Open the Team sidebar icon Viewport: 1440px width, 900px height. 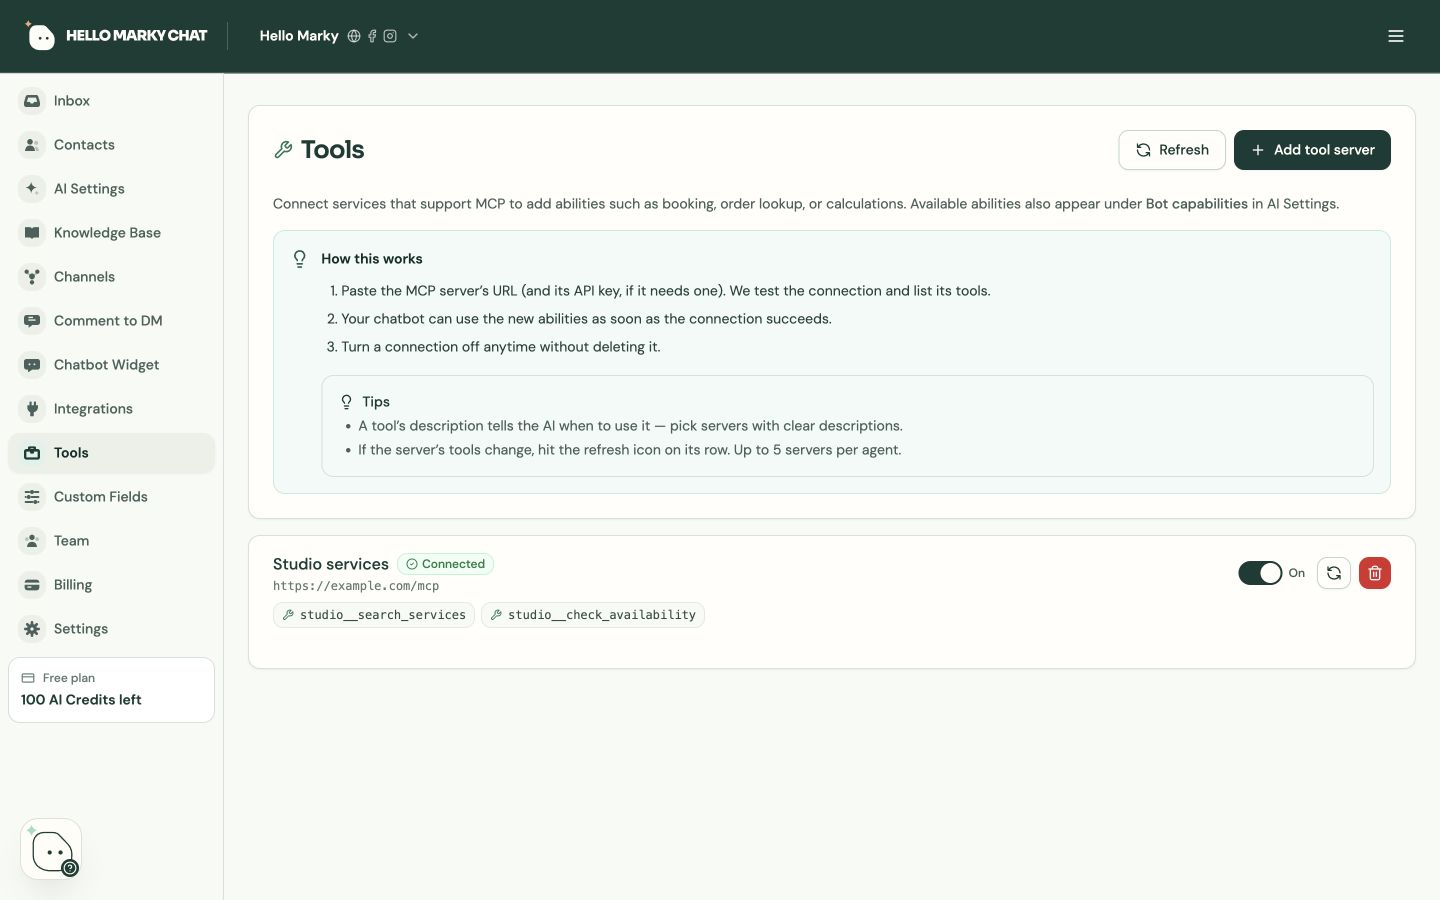pos(32,541)
